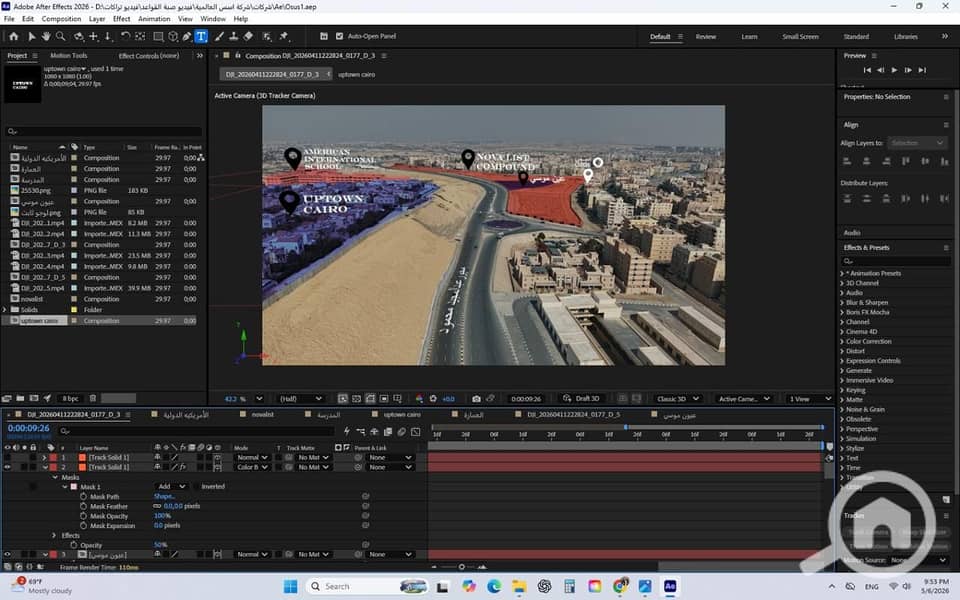Select the Hand tool
The width and height of the screenshot is (960, 600).
click(x=46, y=36)
